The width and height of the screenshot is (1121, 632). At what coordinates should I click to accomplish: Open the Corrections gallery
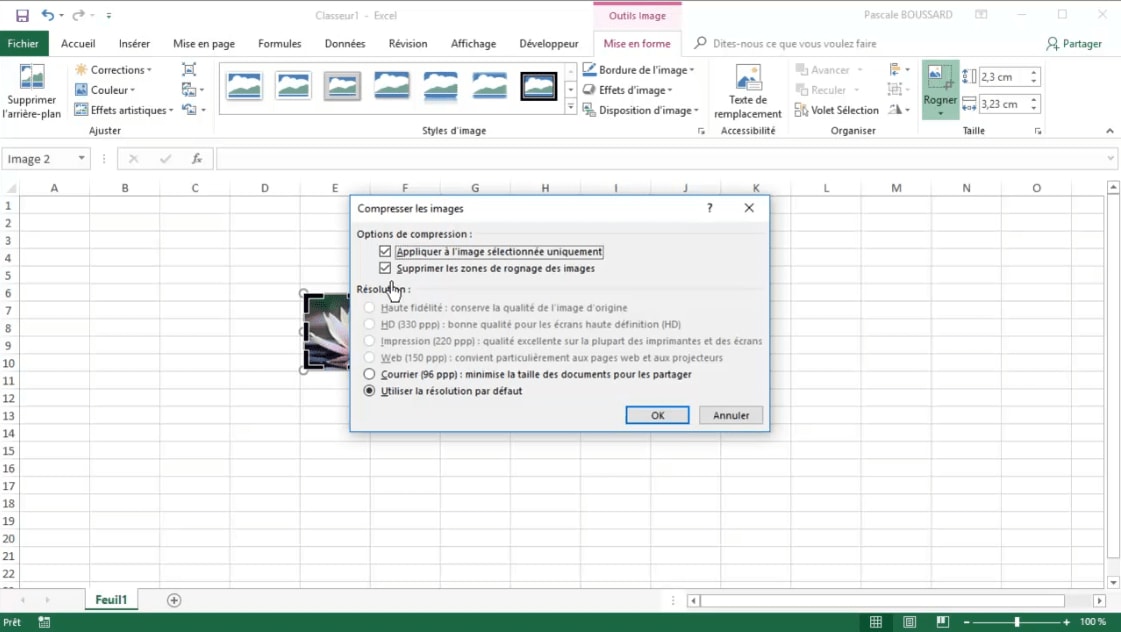point(113,69)
